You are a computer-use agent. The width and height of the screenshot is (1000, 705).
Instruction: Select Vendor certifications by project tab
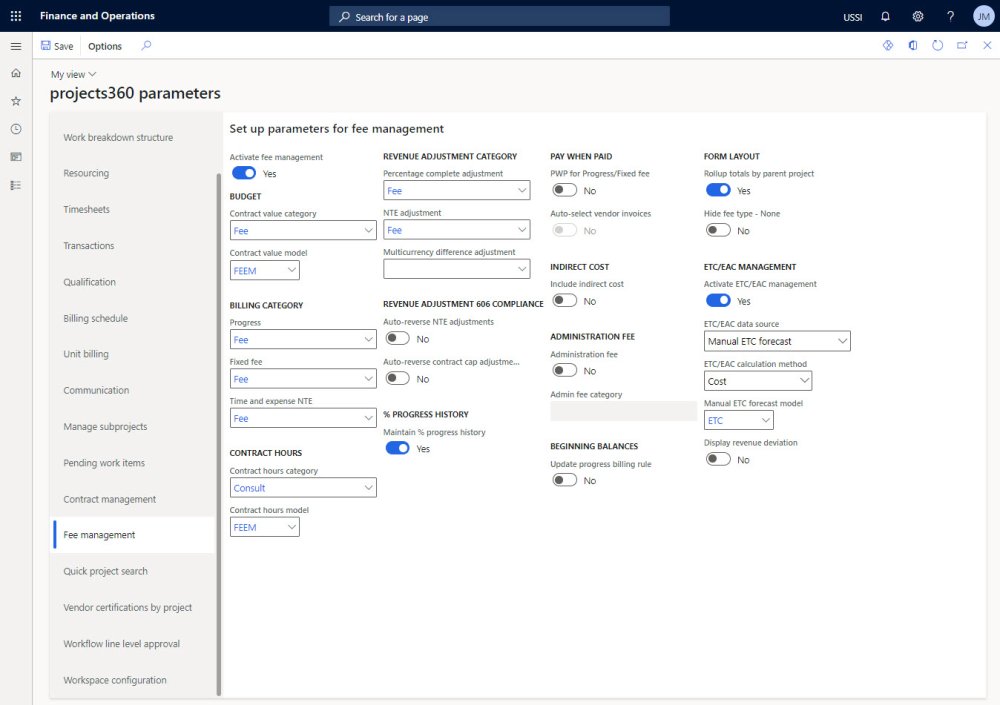(134, 607)
